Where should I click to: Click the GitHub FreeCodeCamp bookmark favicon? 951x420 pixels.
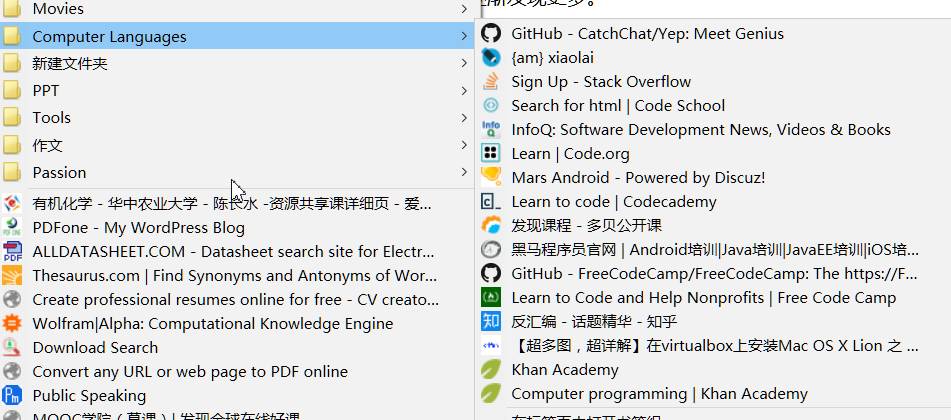[x=491, y=273]
